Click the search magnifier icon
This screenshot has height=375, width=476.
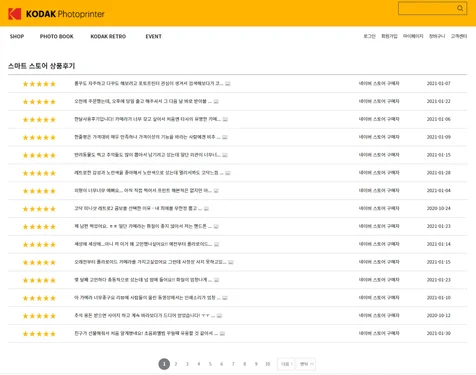460,8
